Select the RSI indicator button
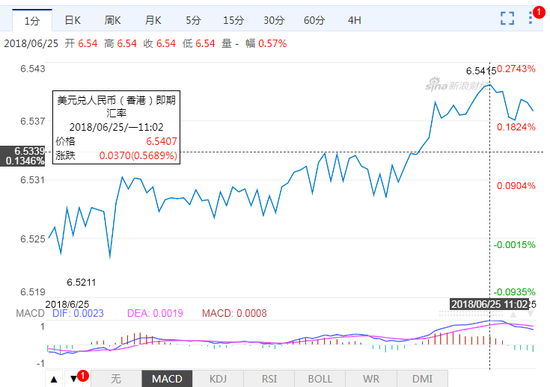 (x=269, y=379)
